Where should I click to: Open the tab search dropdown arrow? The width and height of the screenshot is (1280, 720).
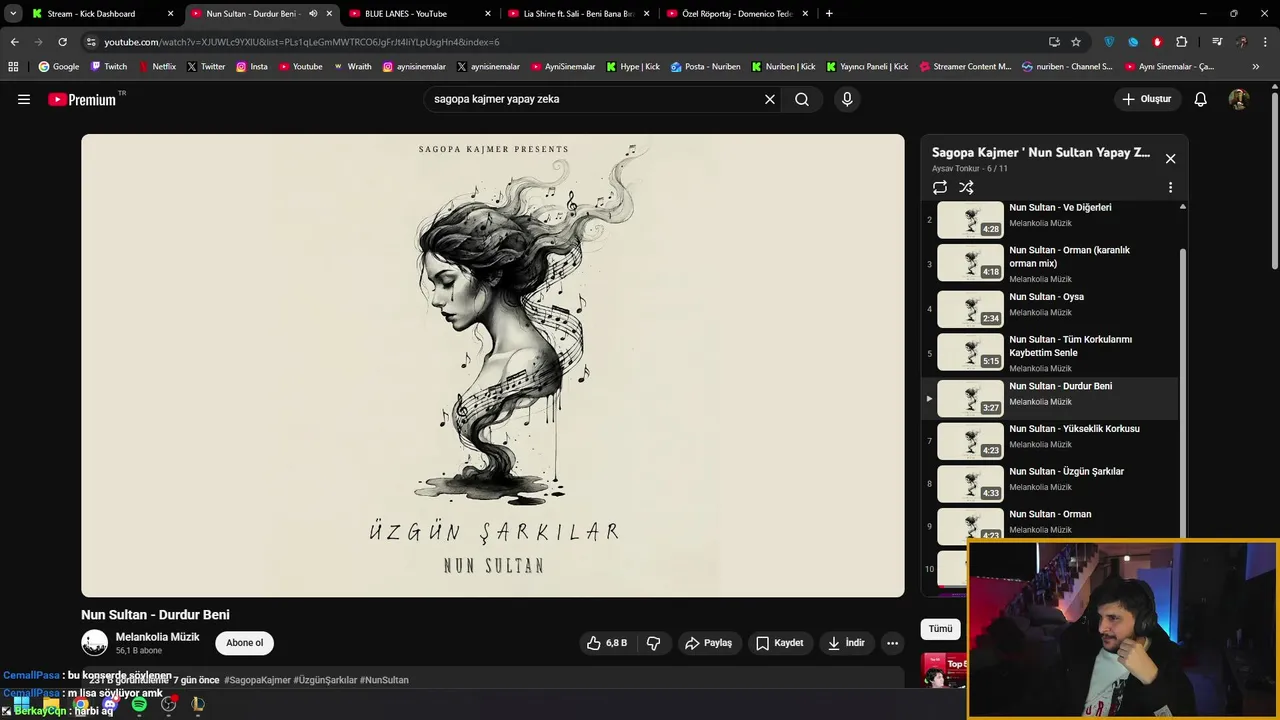tap(13, 14)
